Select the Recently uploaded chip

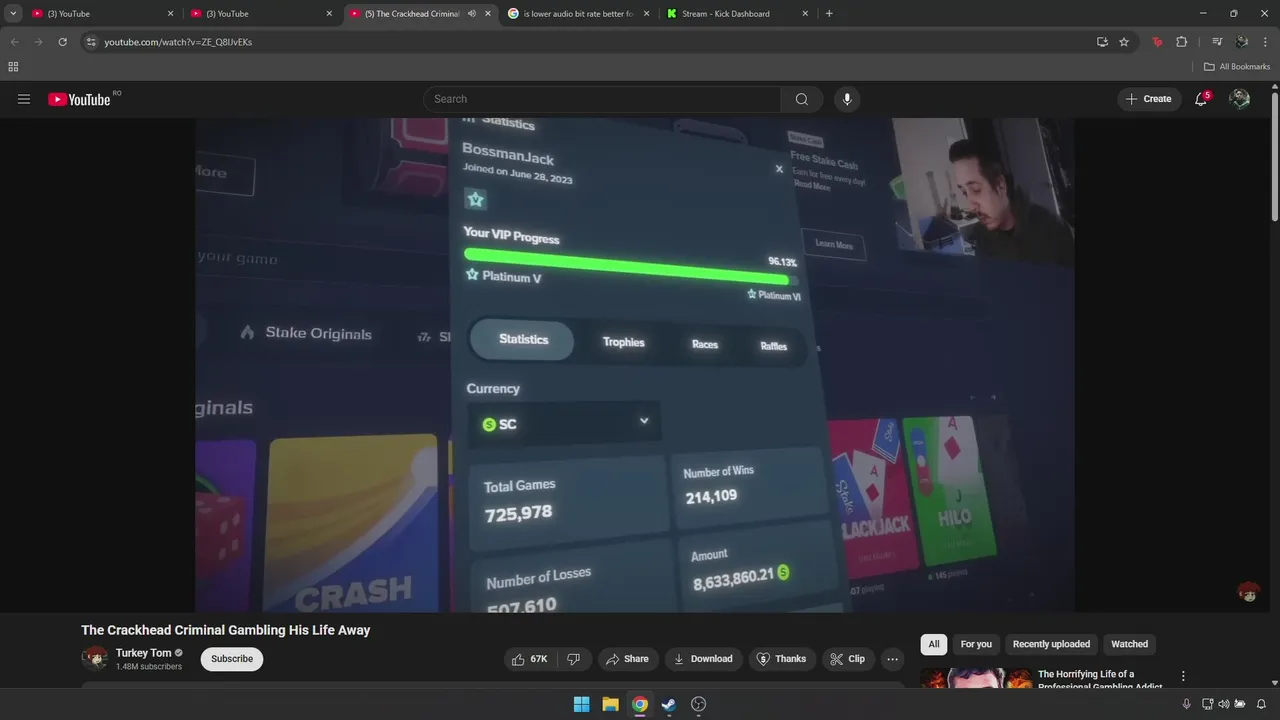[1051, 644]
